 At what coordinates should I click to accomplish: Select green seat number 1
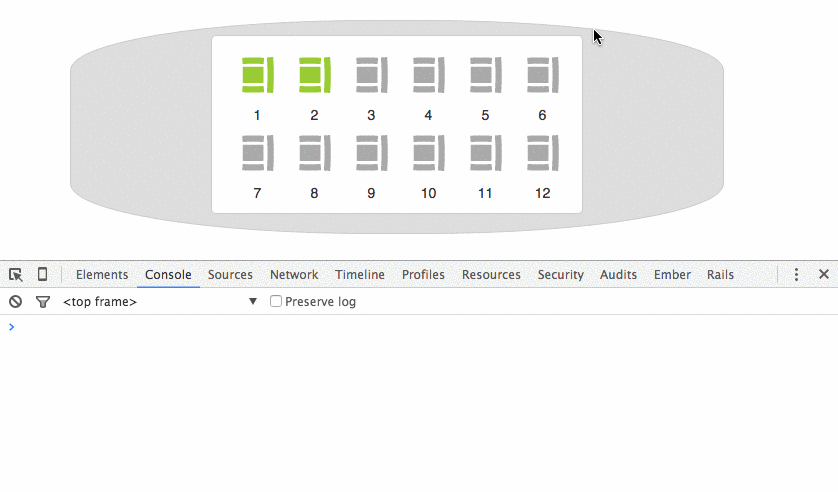tap(257, 75)
